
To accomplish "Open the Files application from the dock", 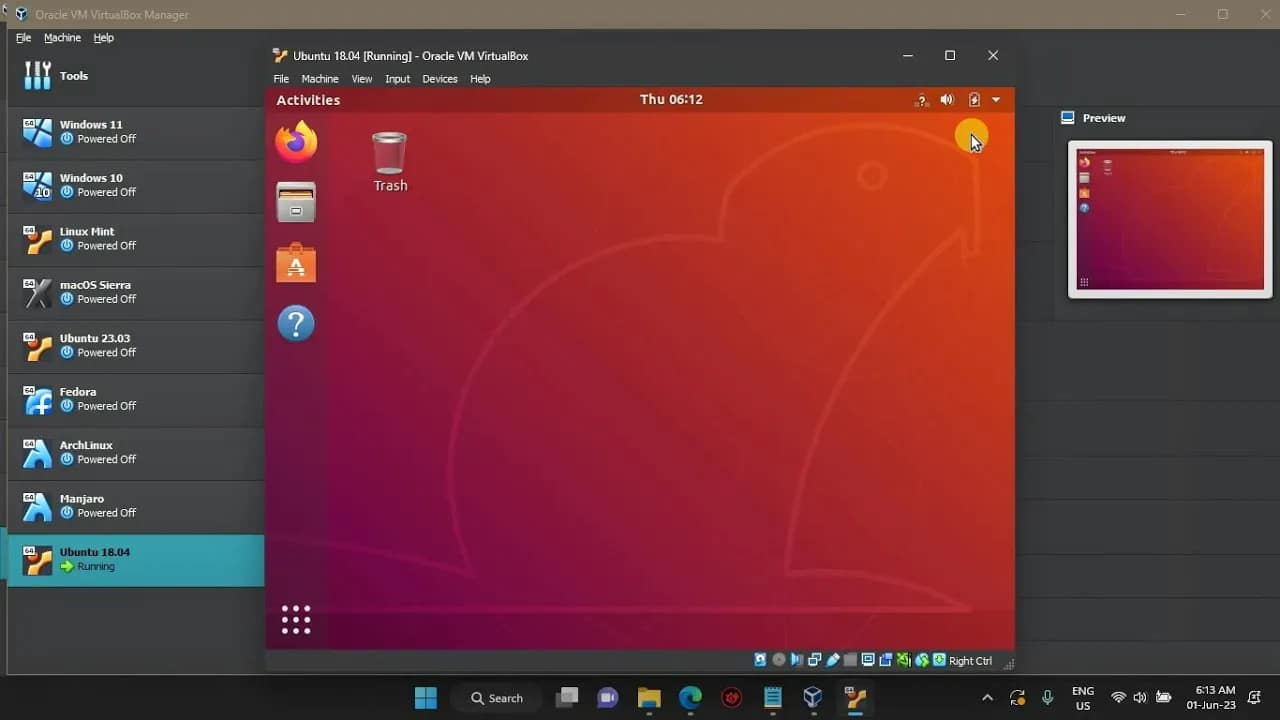I will coord(296,202).
